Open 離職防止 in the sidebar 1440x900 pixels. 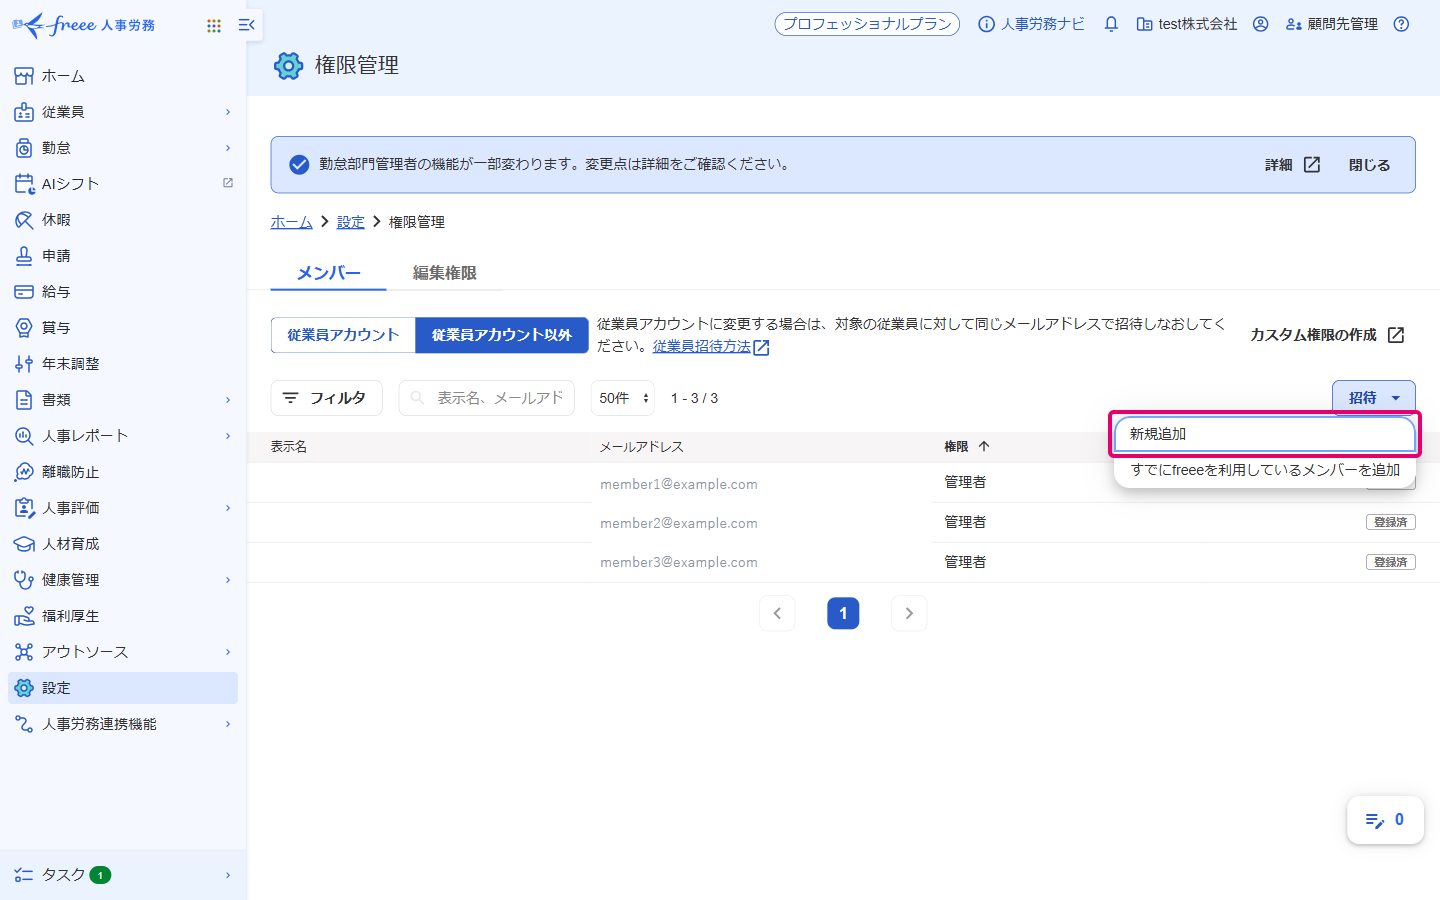click(123, 472)
